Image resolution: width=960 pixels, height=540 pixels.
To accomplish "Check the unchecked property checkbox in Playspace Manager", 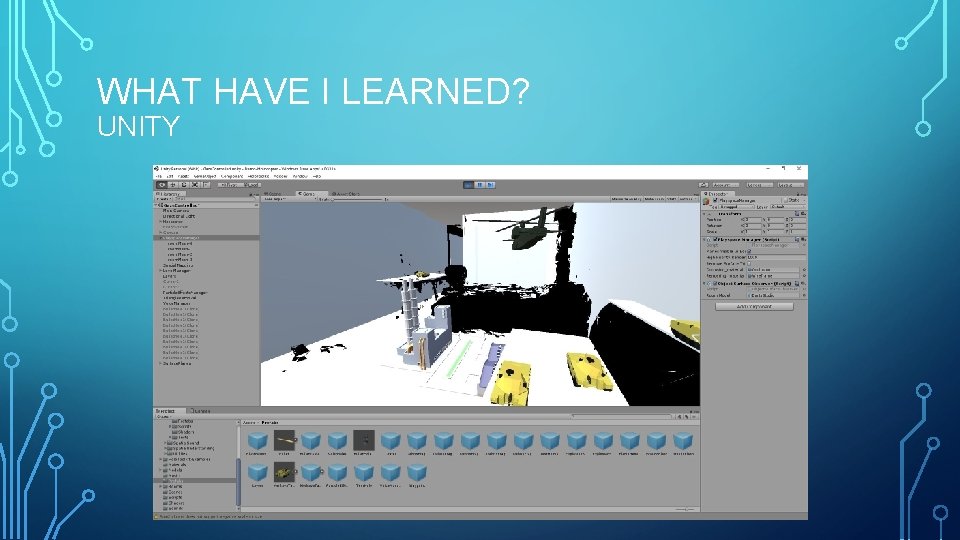I will [749, 263].
